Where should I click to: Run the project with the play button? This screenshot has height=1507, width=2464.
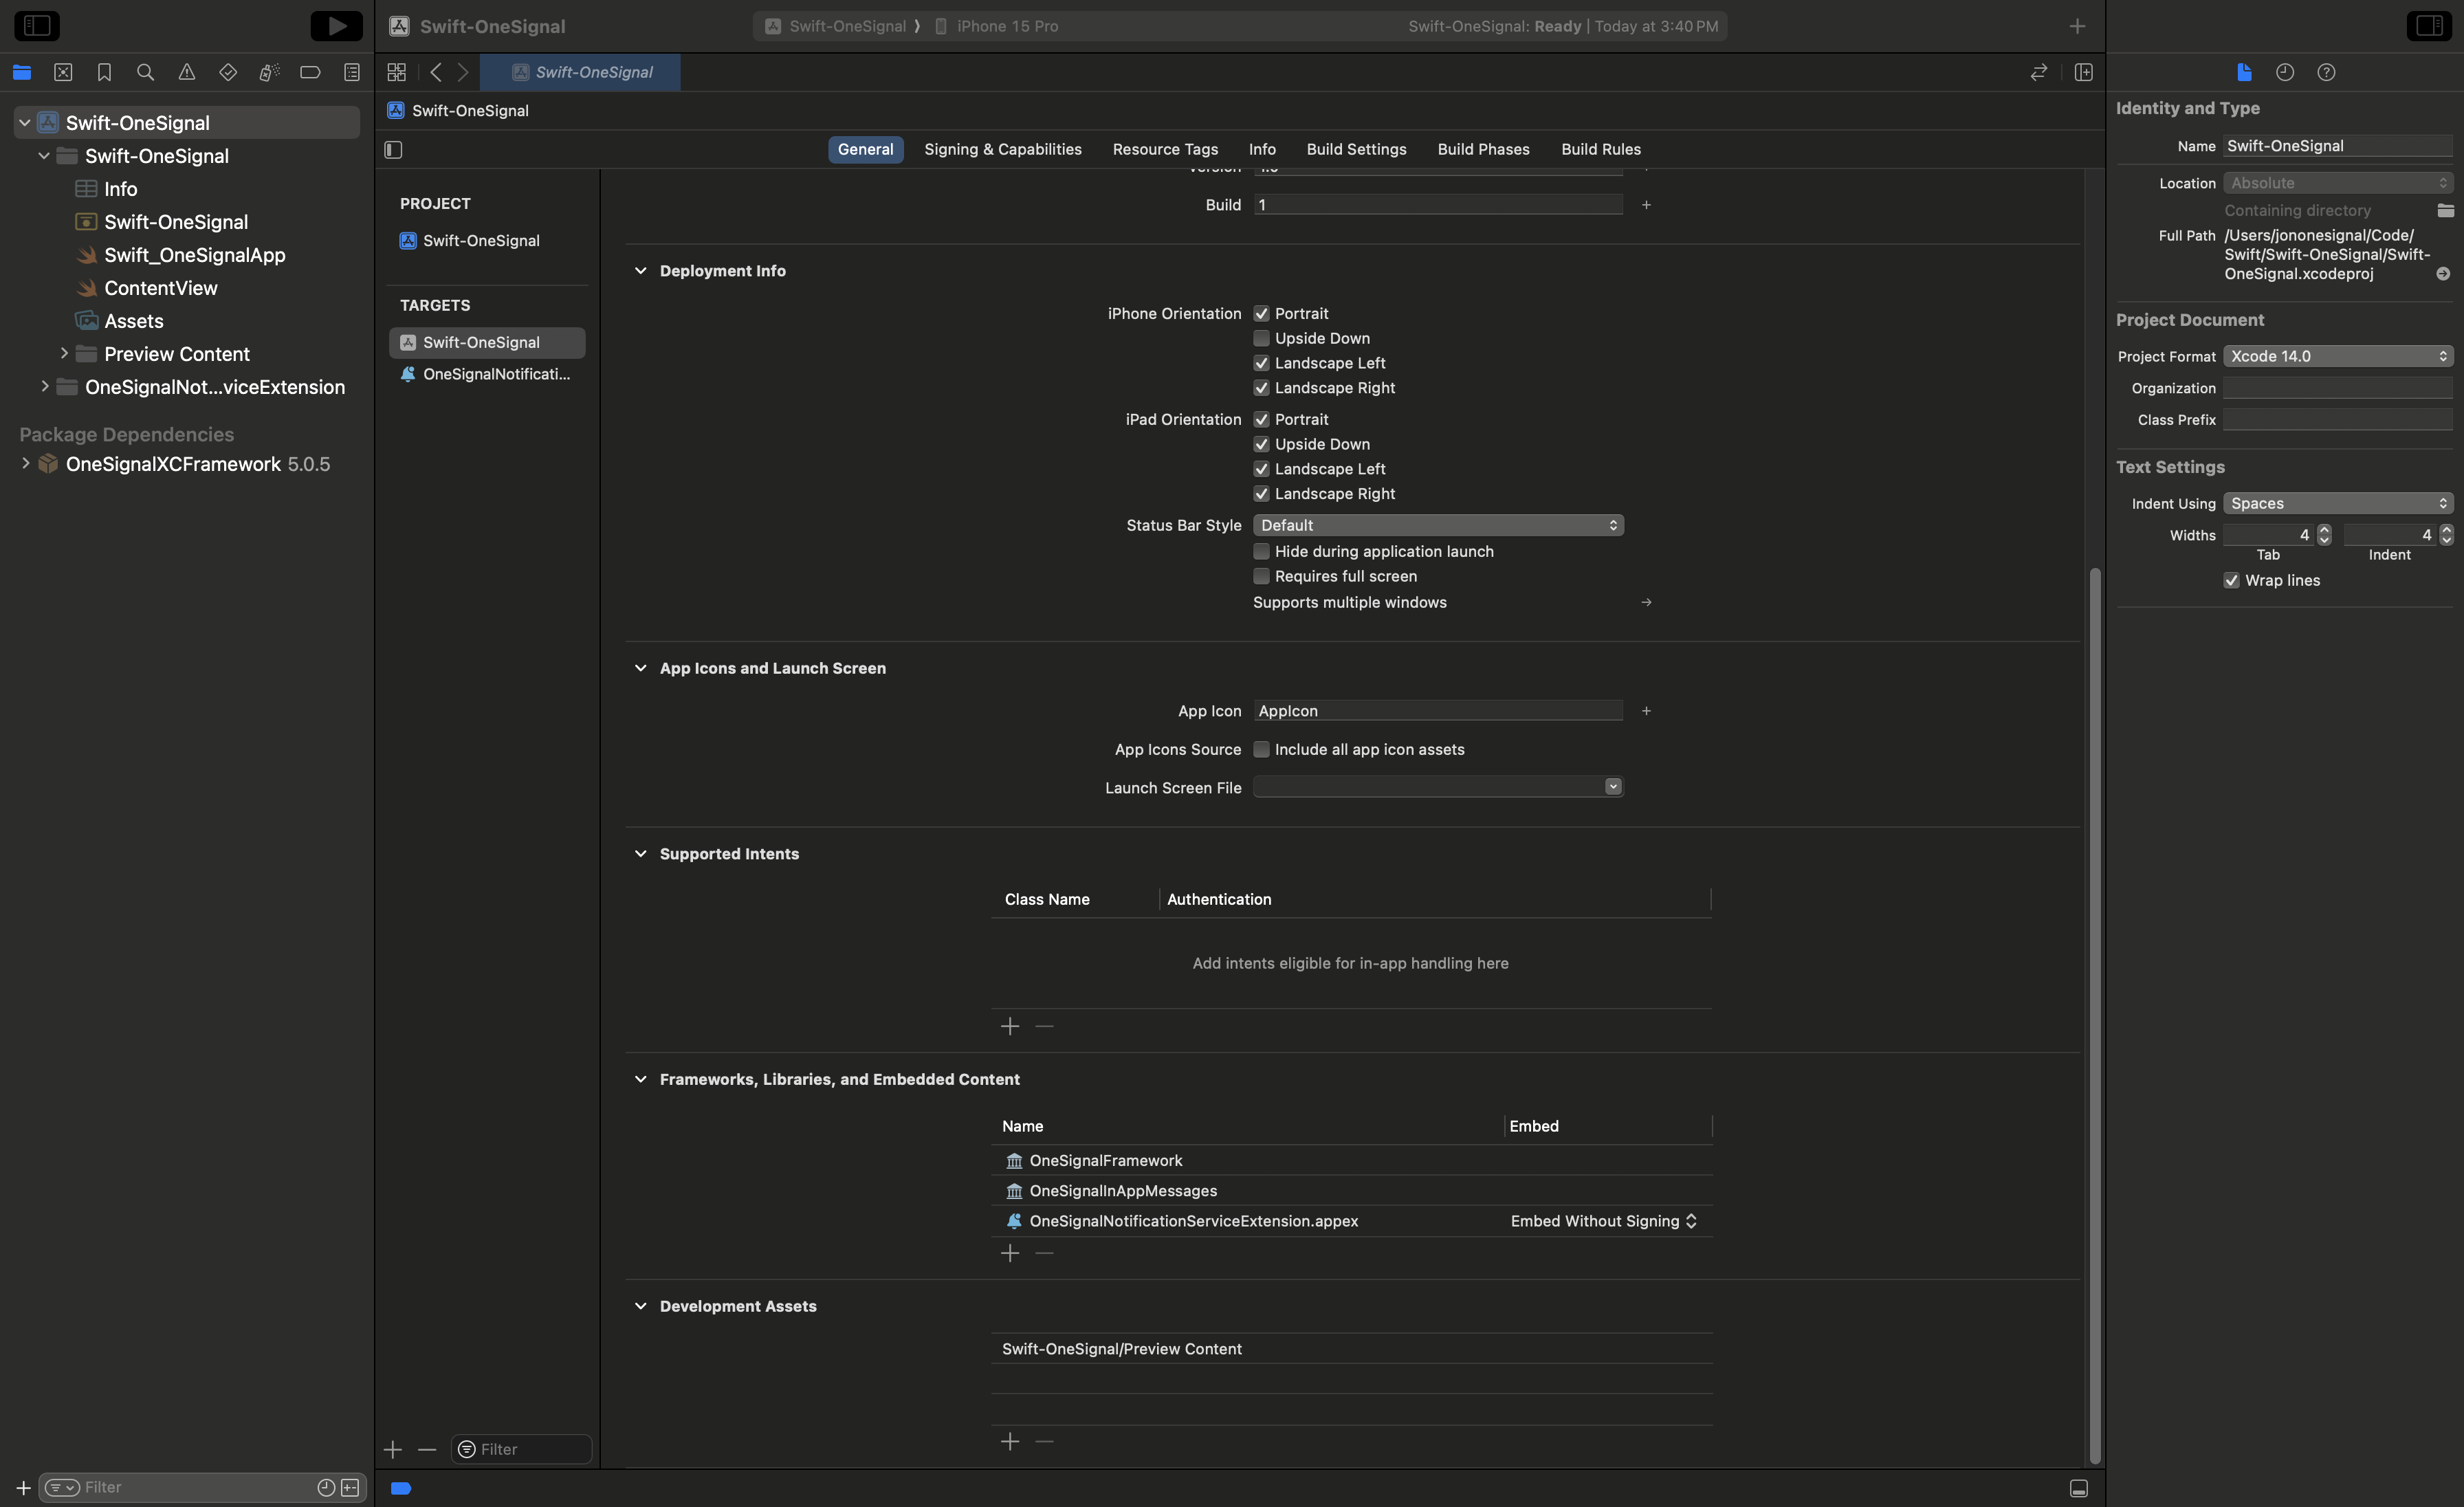click(336, 26)
